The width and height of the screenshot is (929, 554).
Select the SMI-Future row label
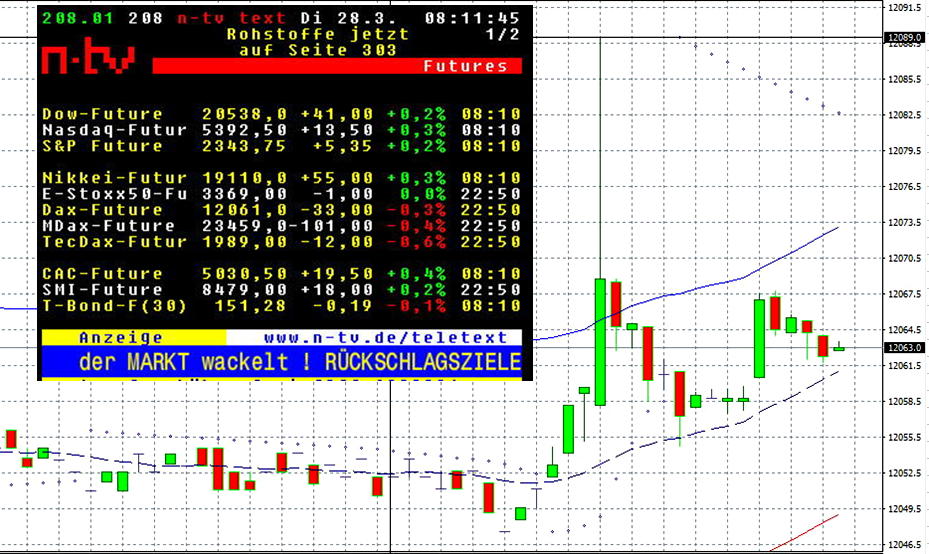point(102,290)
